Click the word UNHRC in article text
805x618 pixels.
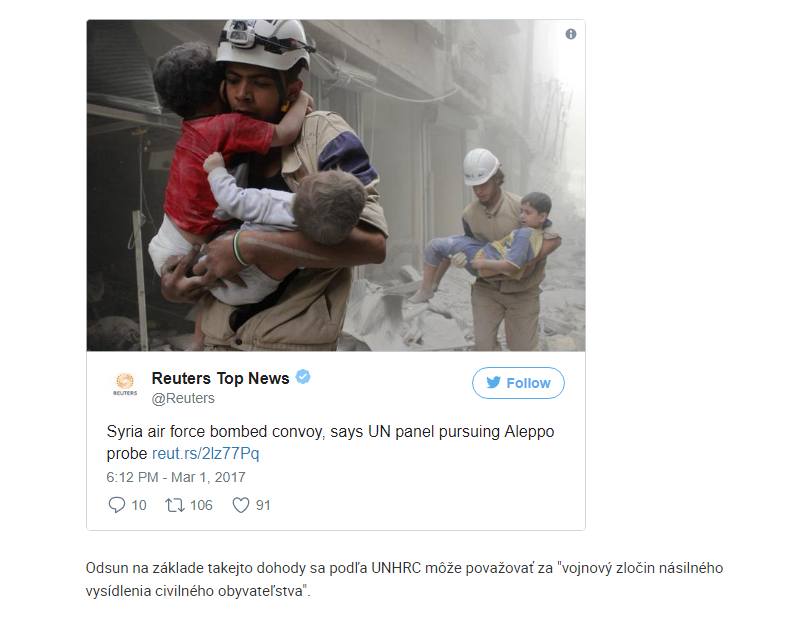click(x=396, y=568)
